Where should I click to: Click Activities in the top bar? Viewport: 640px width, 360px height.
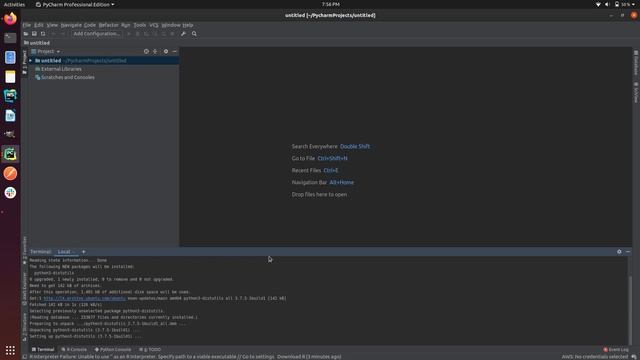pyautogui.click(x=14, y=4)
